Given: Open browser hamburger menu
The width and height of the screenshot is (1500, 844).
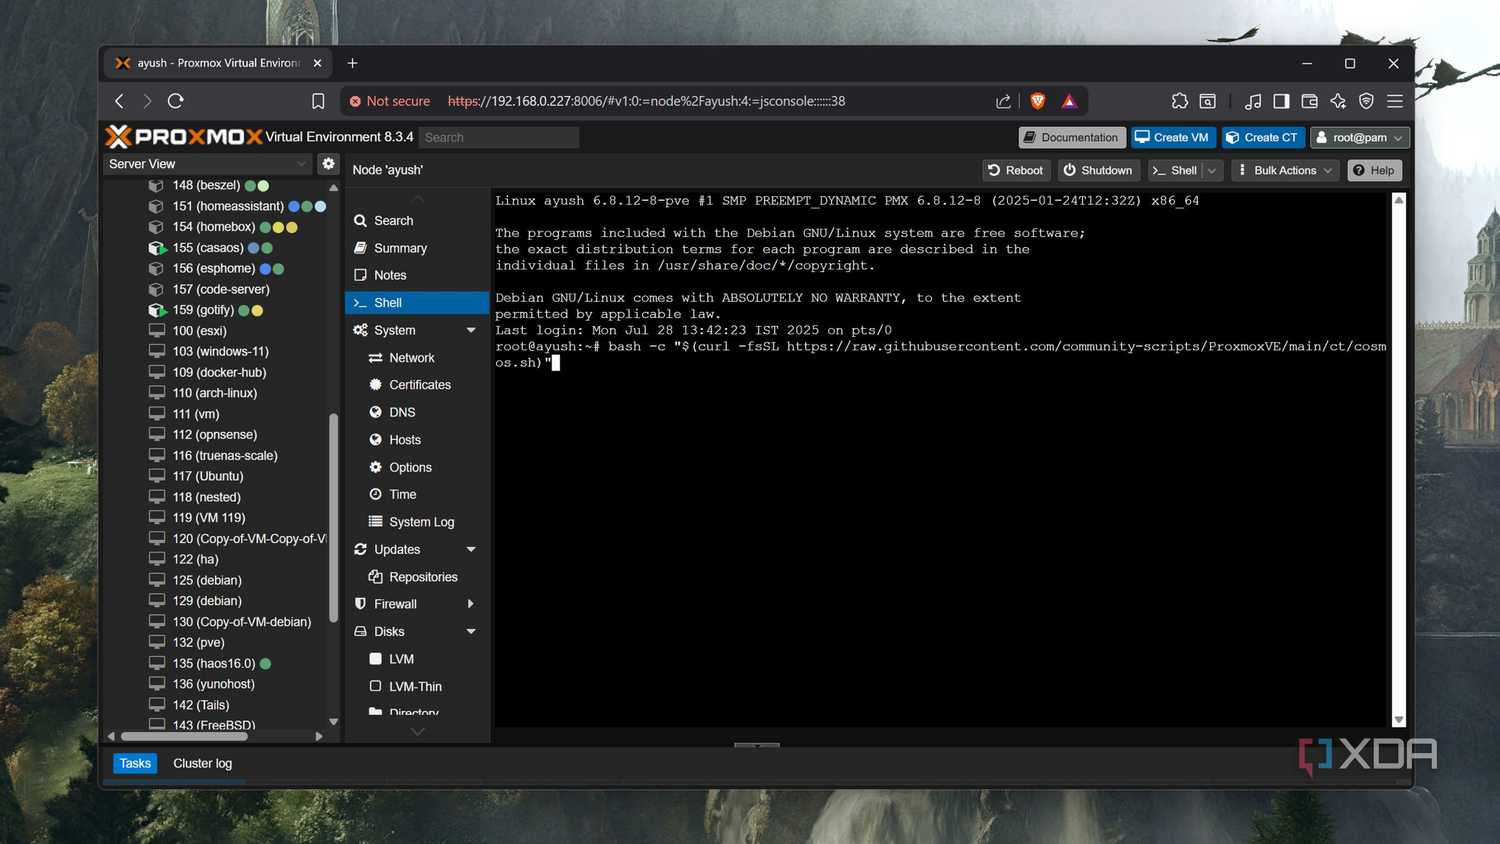Looking at the screenshot, I should [1395, 101].
